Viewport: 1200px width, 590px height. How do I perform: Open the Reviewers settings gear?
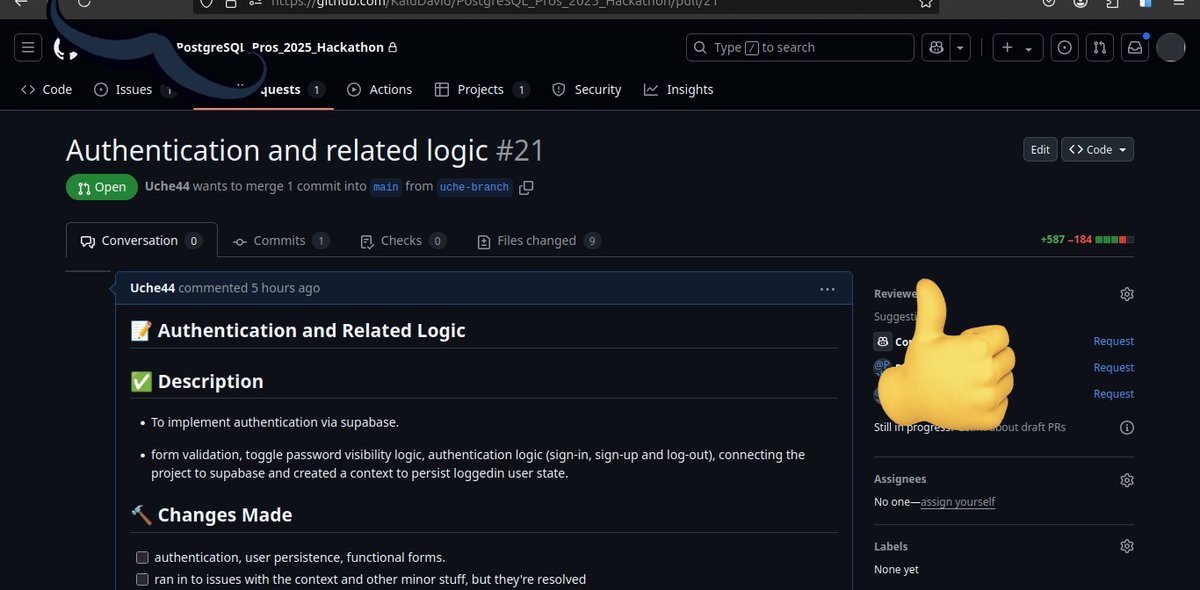tap(1127, 294)
